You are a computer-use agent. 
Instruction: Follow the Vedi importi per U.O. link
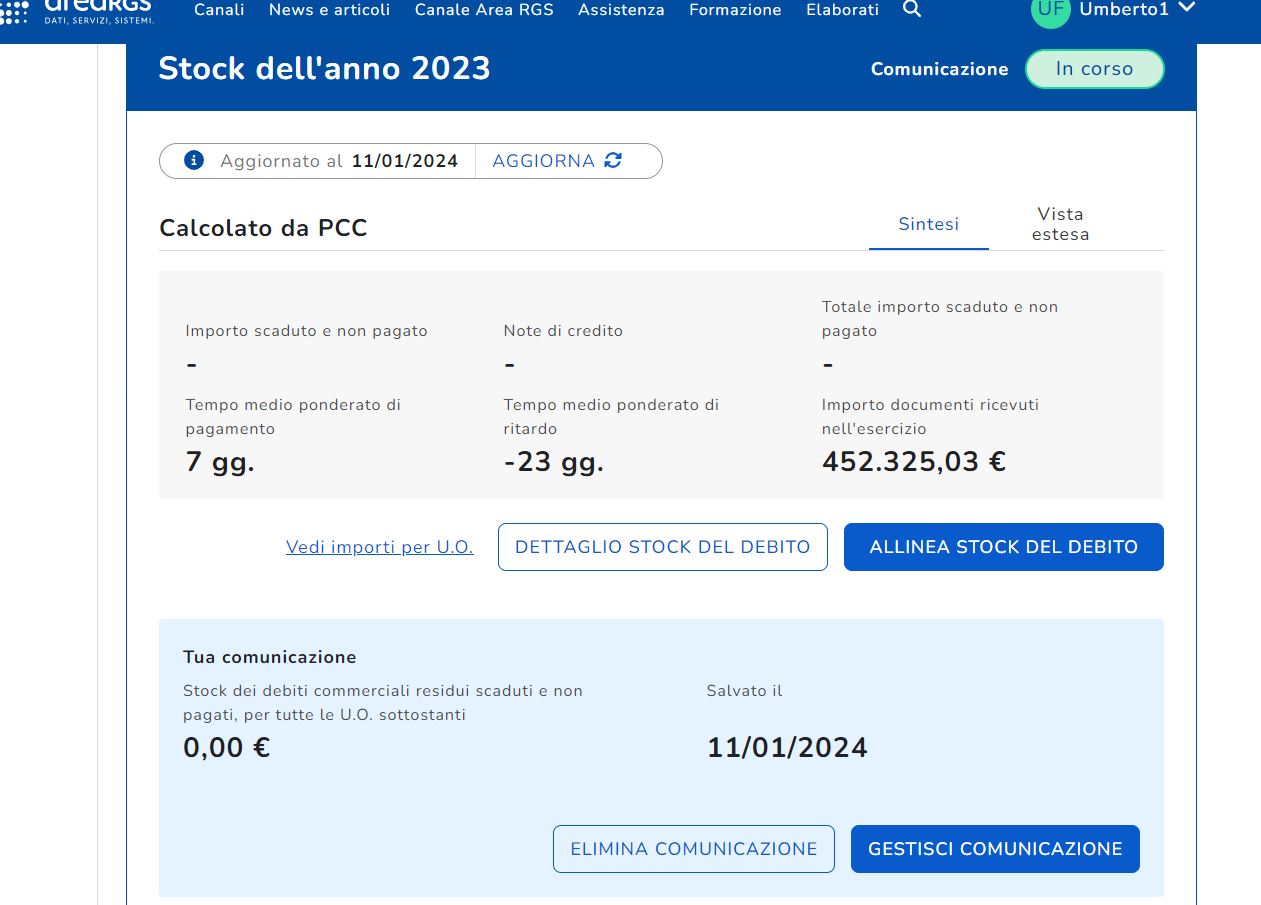(x=379, y=547)
